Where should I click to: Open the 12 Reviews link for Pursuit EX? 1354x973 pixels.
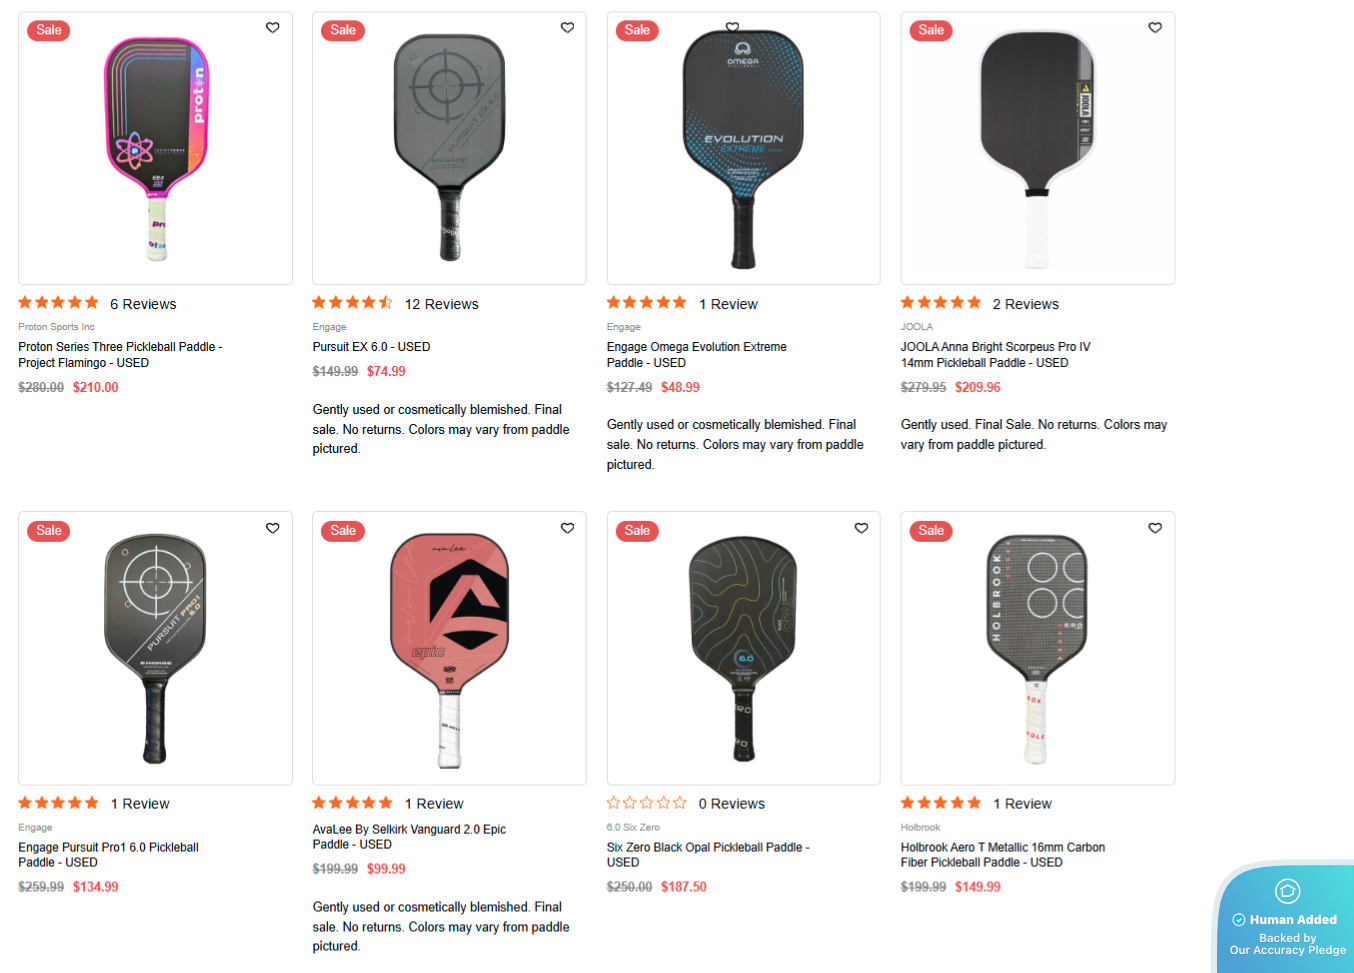tap(441, 304)
